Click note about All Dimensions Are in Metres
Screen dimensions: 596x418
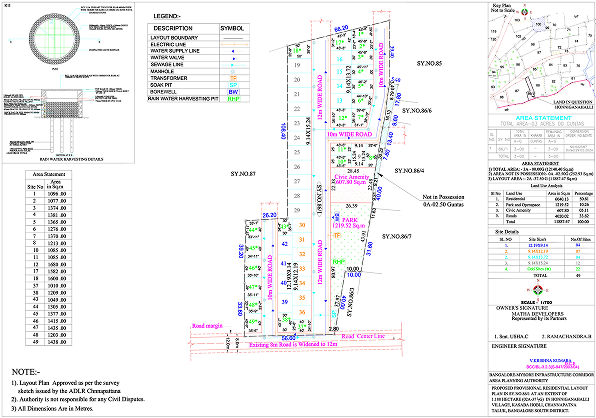pos(52,408)
